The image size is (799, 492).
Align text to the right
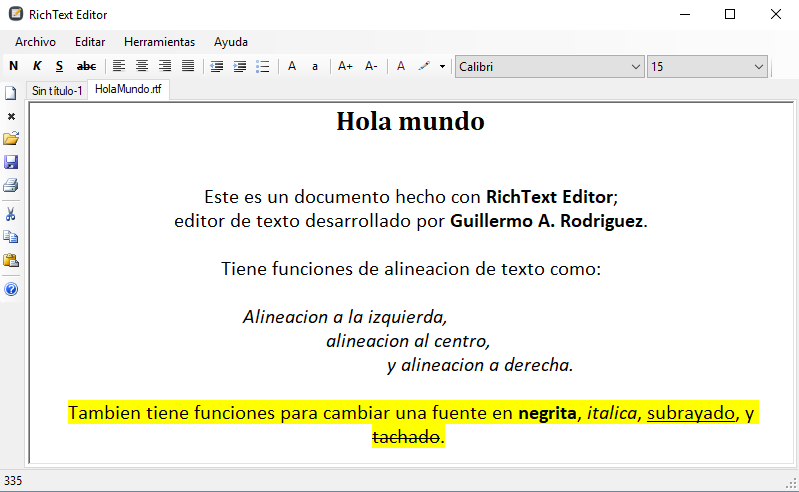pos(165,66)
